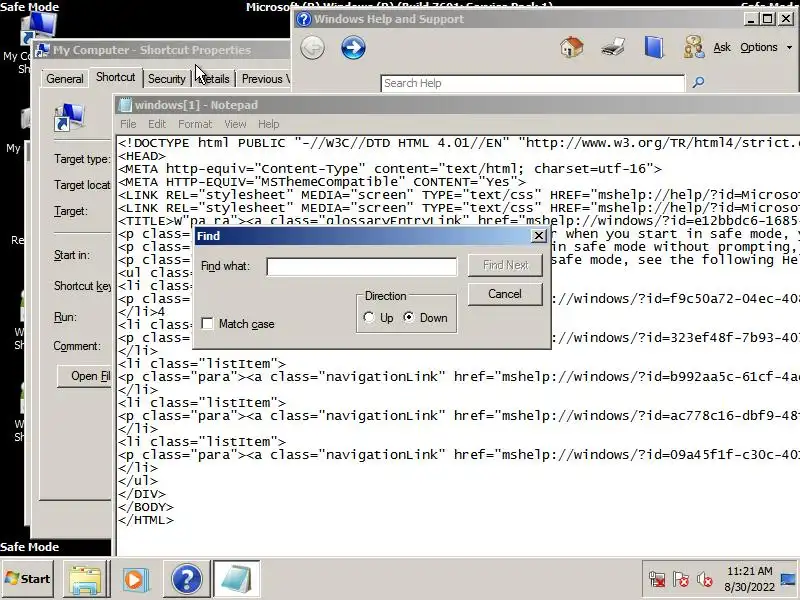800x600 pixels.
Task: Click the Ask link in Help
Action: click(722, 47)
